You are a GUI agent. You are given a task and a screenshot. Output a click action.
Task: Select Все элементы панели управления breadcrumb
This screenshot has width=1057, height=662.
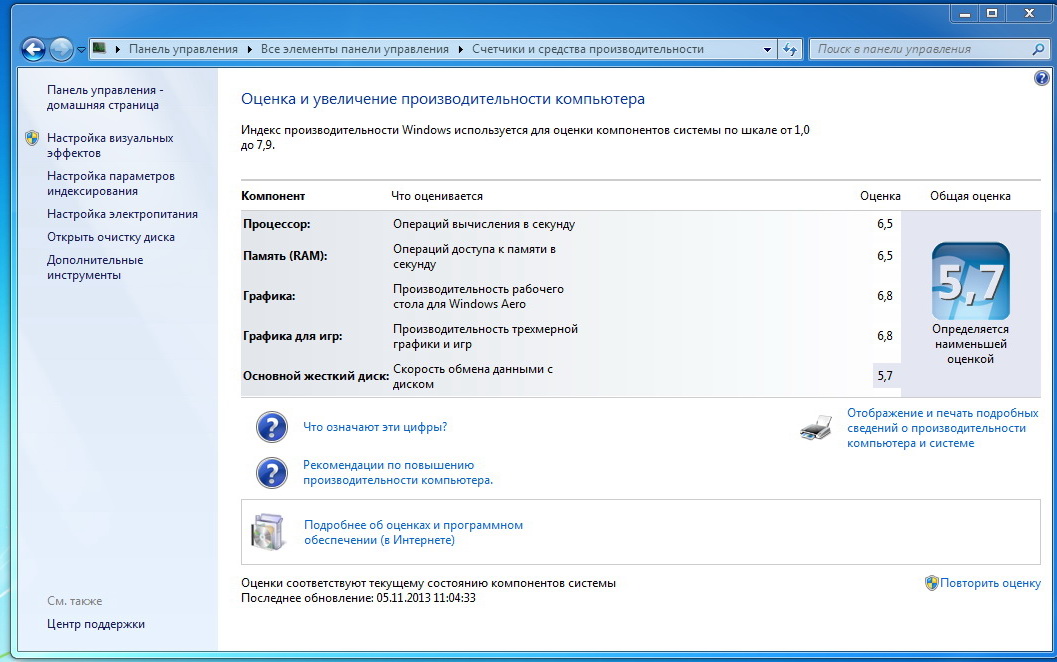(355, 49)
